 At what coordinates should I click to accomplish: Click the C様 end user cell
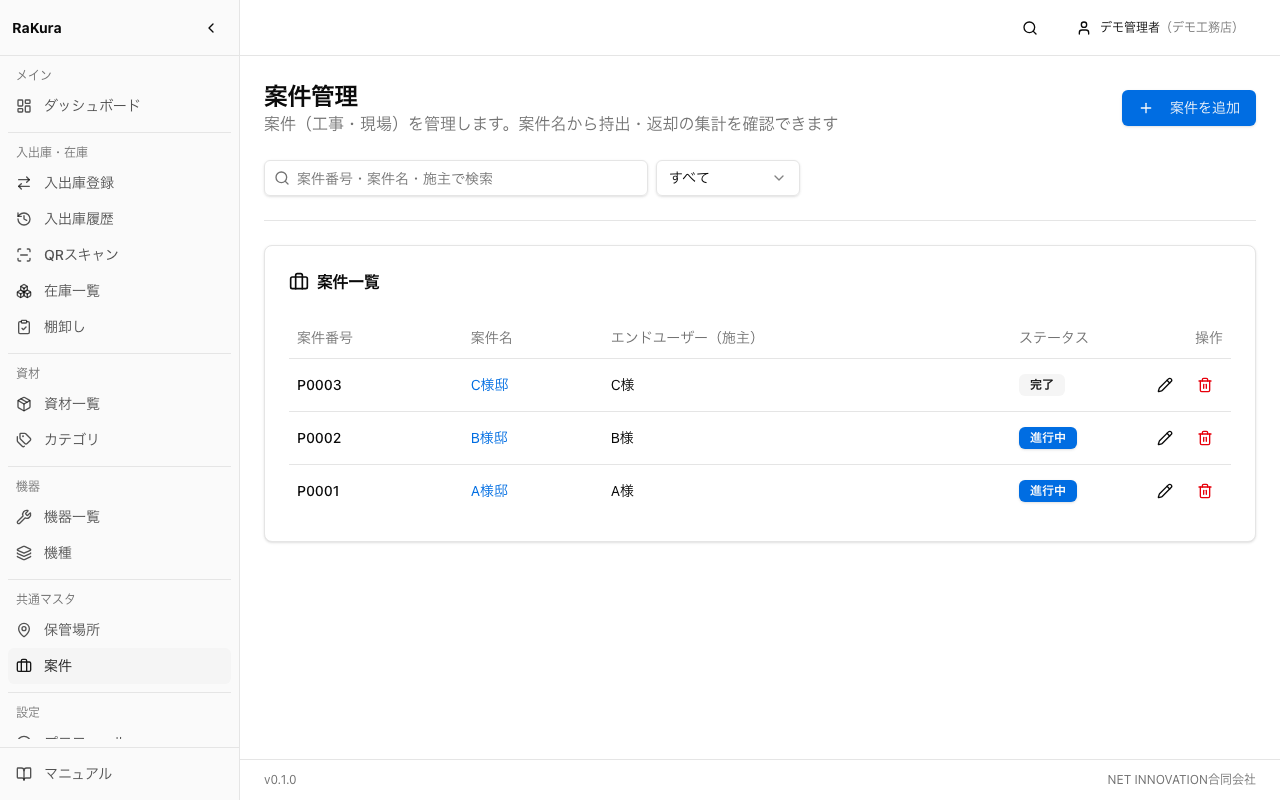point(623,385)
